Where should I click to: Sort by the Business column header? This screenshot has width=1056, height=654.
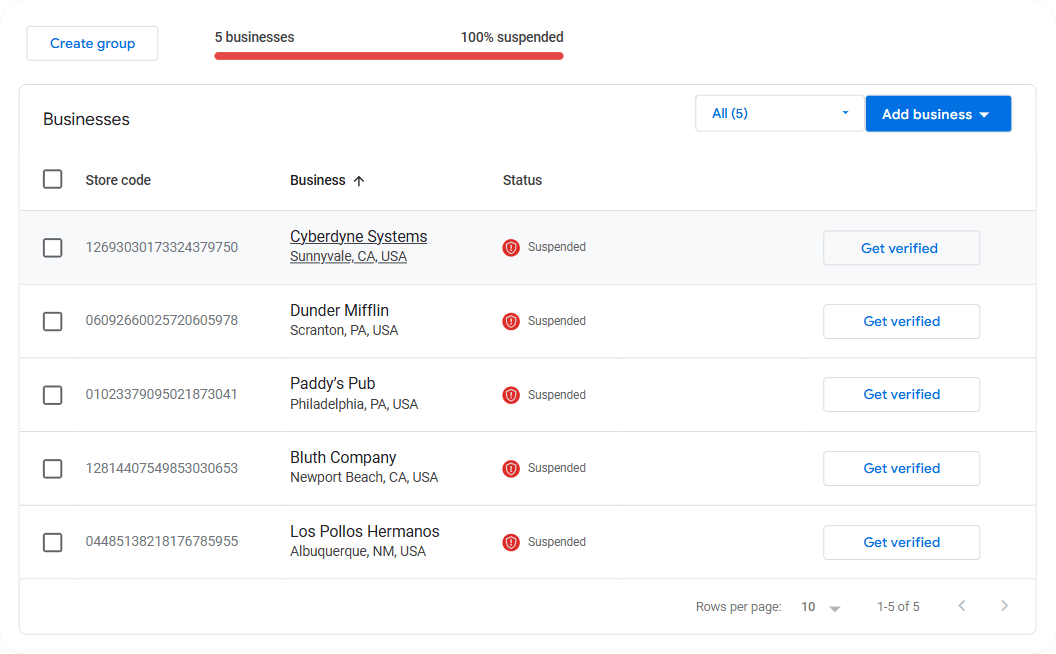point(317,180)
